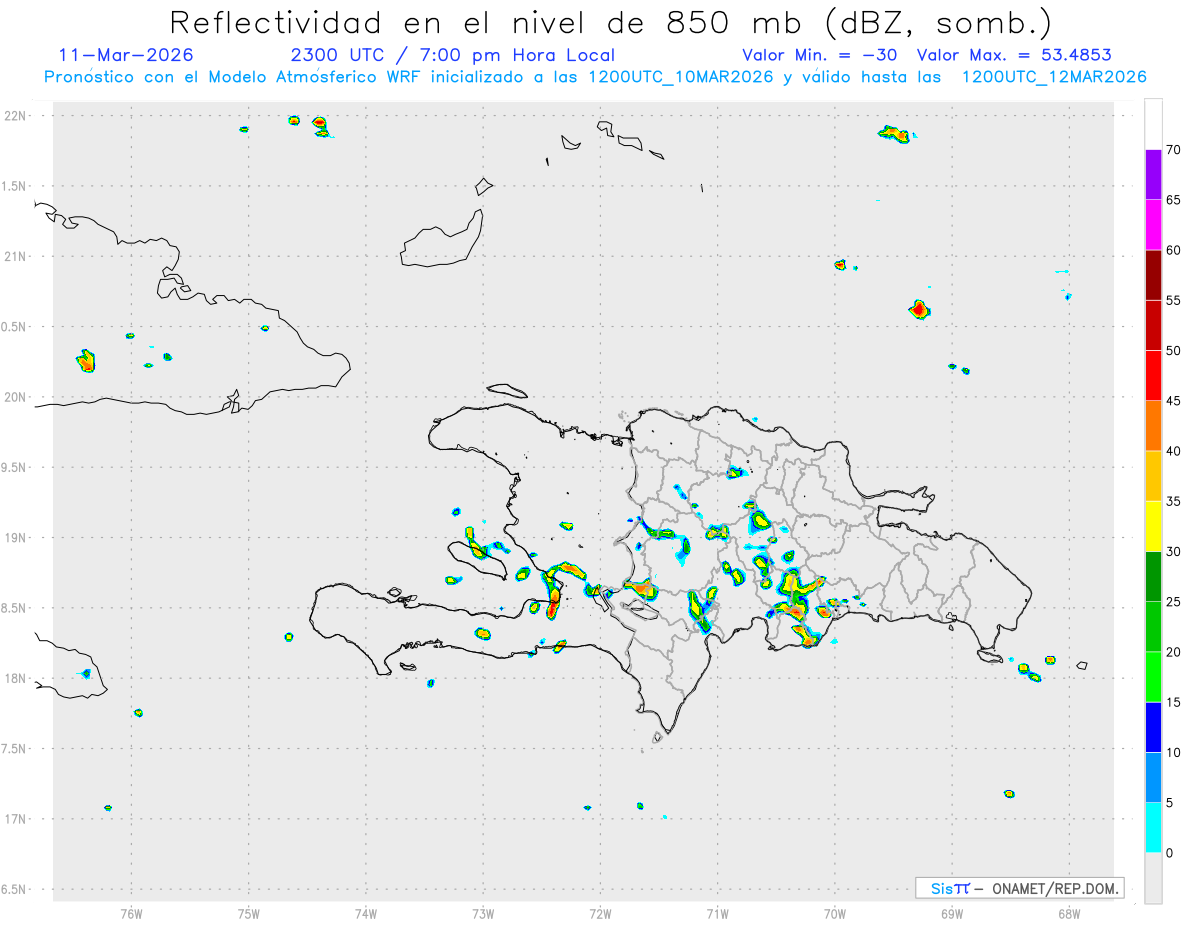Click the '71W' longitude label

pos(717,914)
